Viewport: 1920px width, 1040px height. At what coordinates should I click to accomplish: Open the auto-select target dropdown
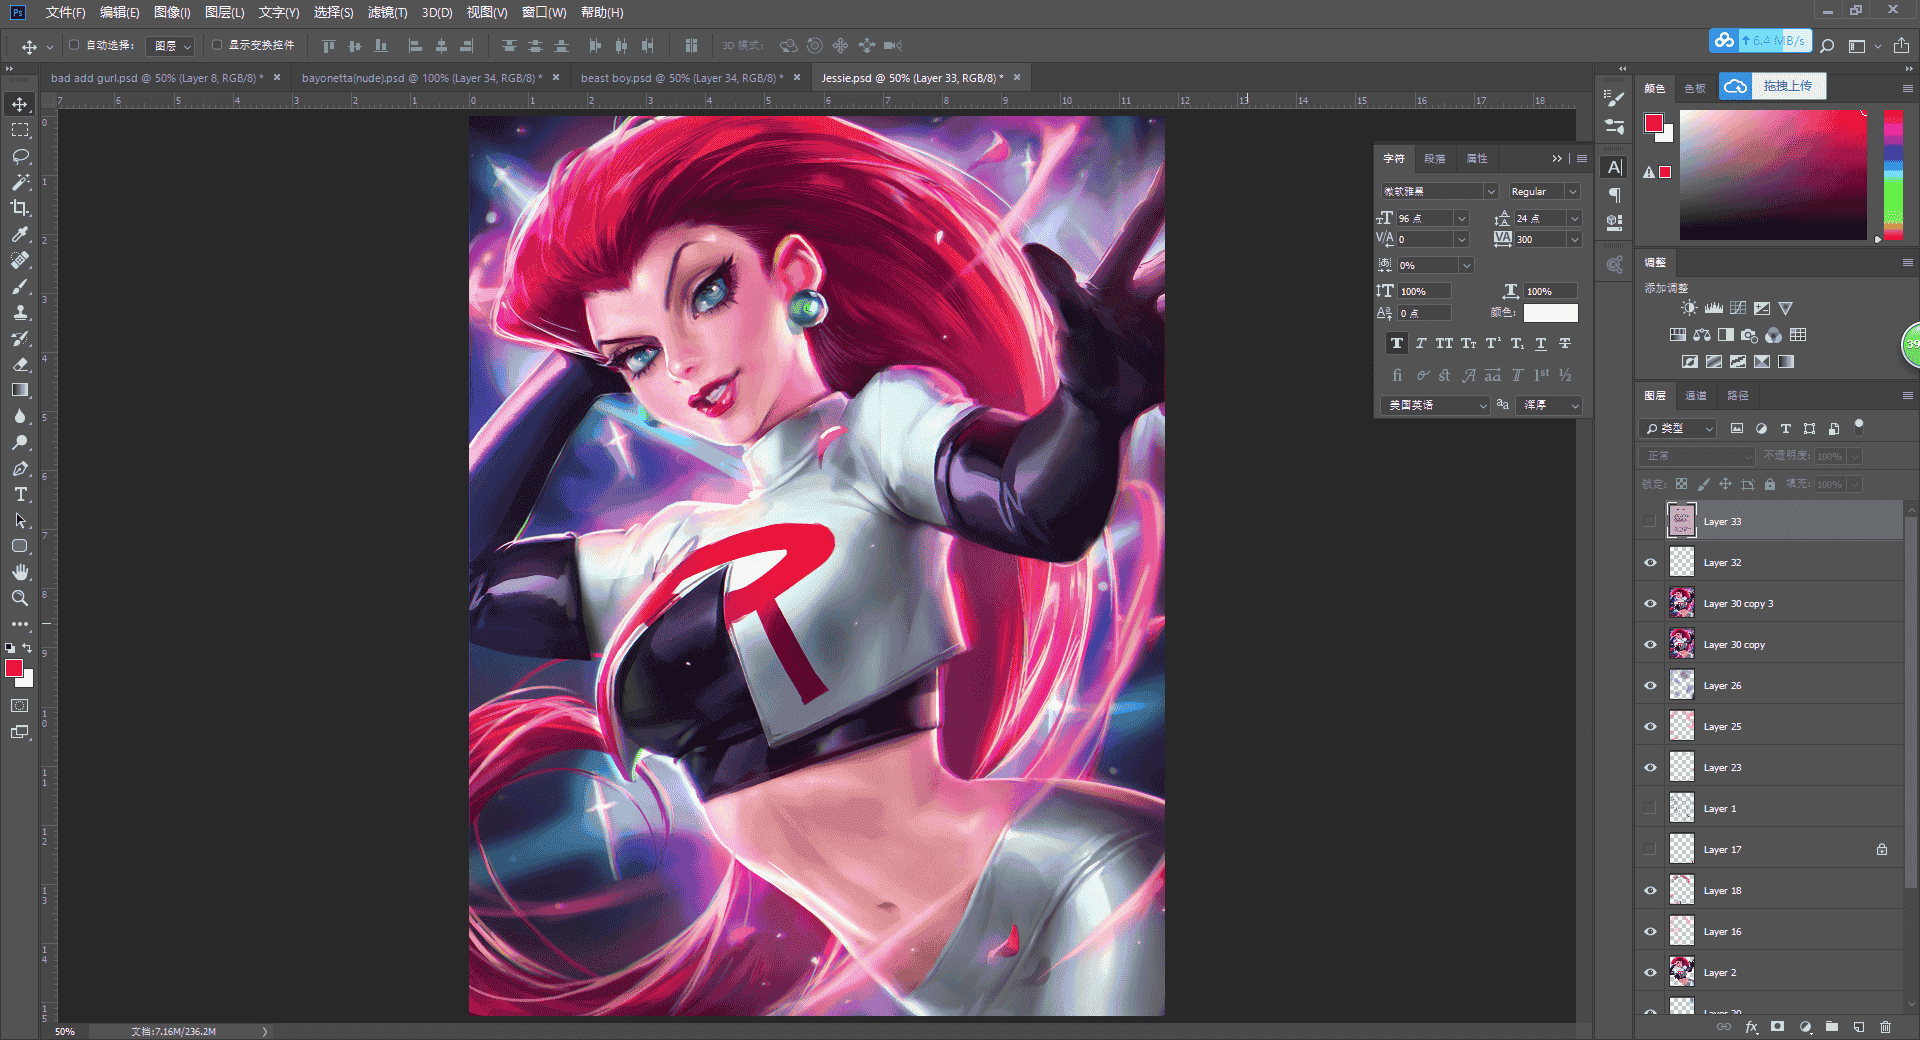[x=171, y=46]
